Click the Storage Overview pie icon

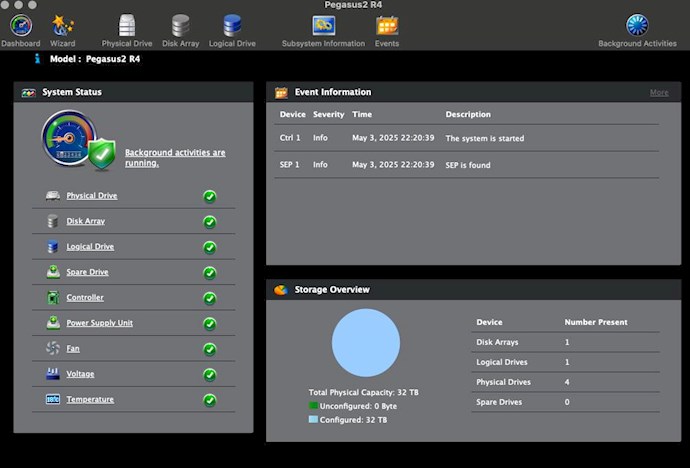281,290
